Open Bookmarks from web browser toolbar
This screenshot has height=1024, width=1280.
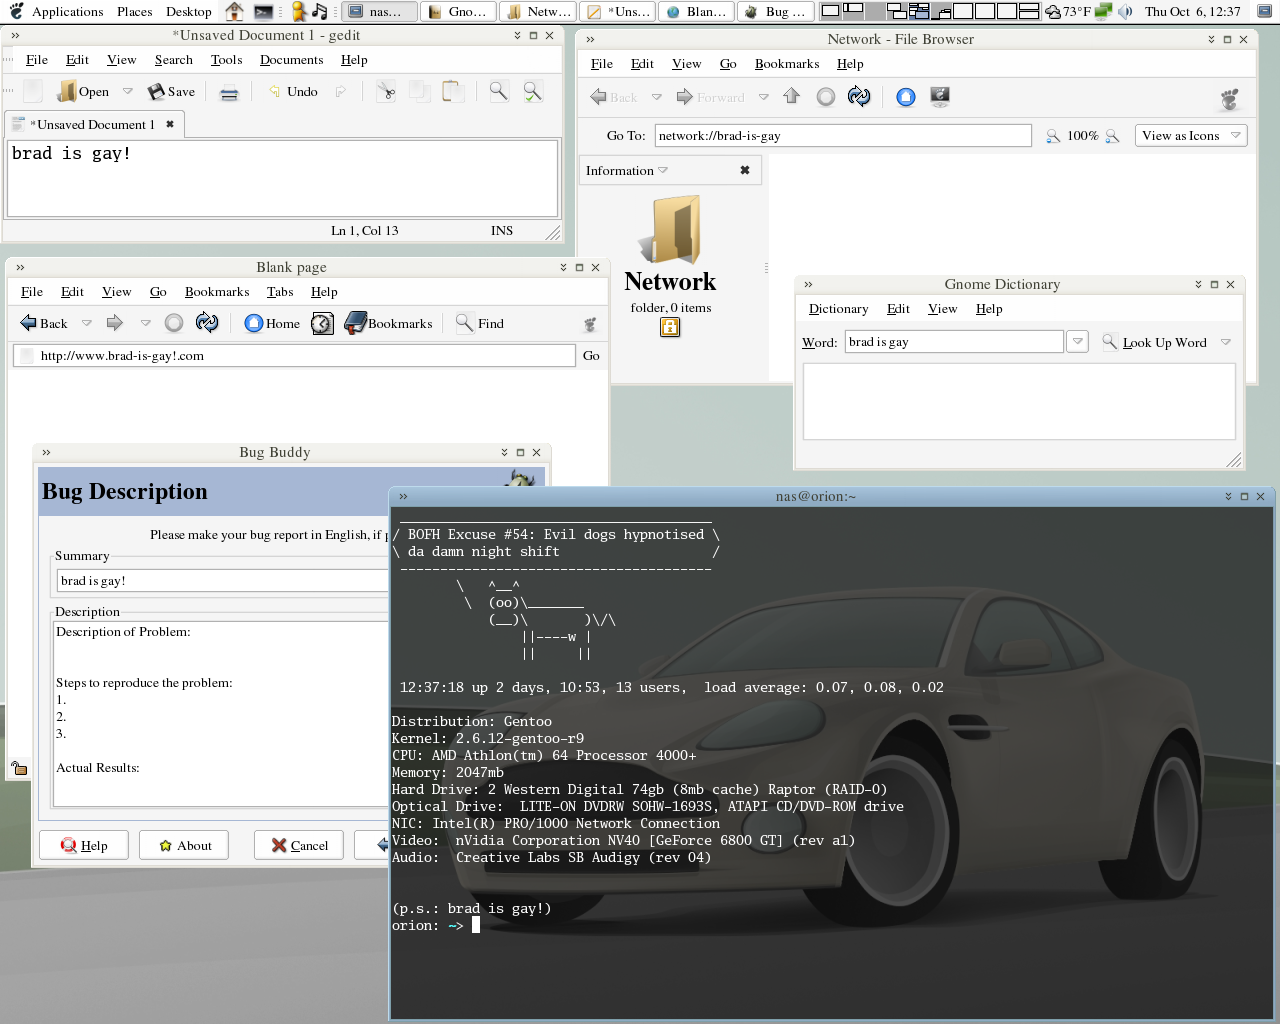[388, 323]
